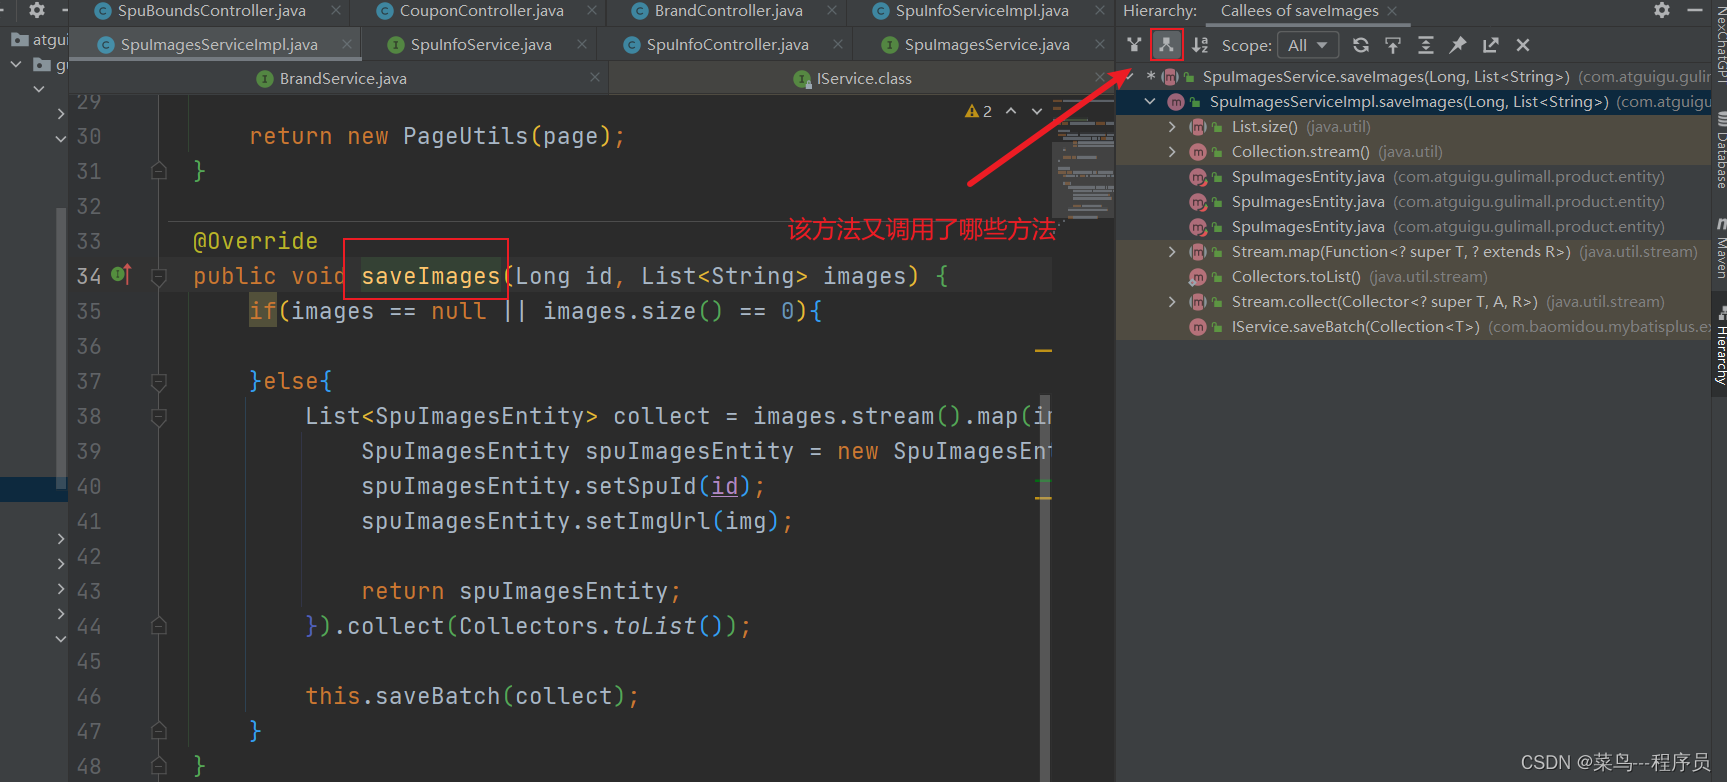Select Collectors.toList() hierarchy entry
Screen dimensions: 1727x782
(x=1413, y=277)
